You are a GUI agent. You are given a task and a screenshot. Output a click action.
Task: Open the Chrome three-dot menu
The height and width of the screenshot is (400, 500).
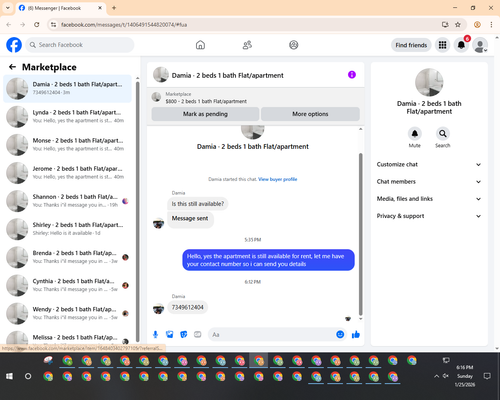pos(491,25)
